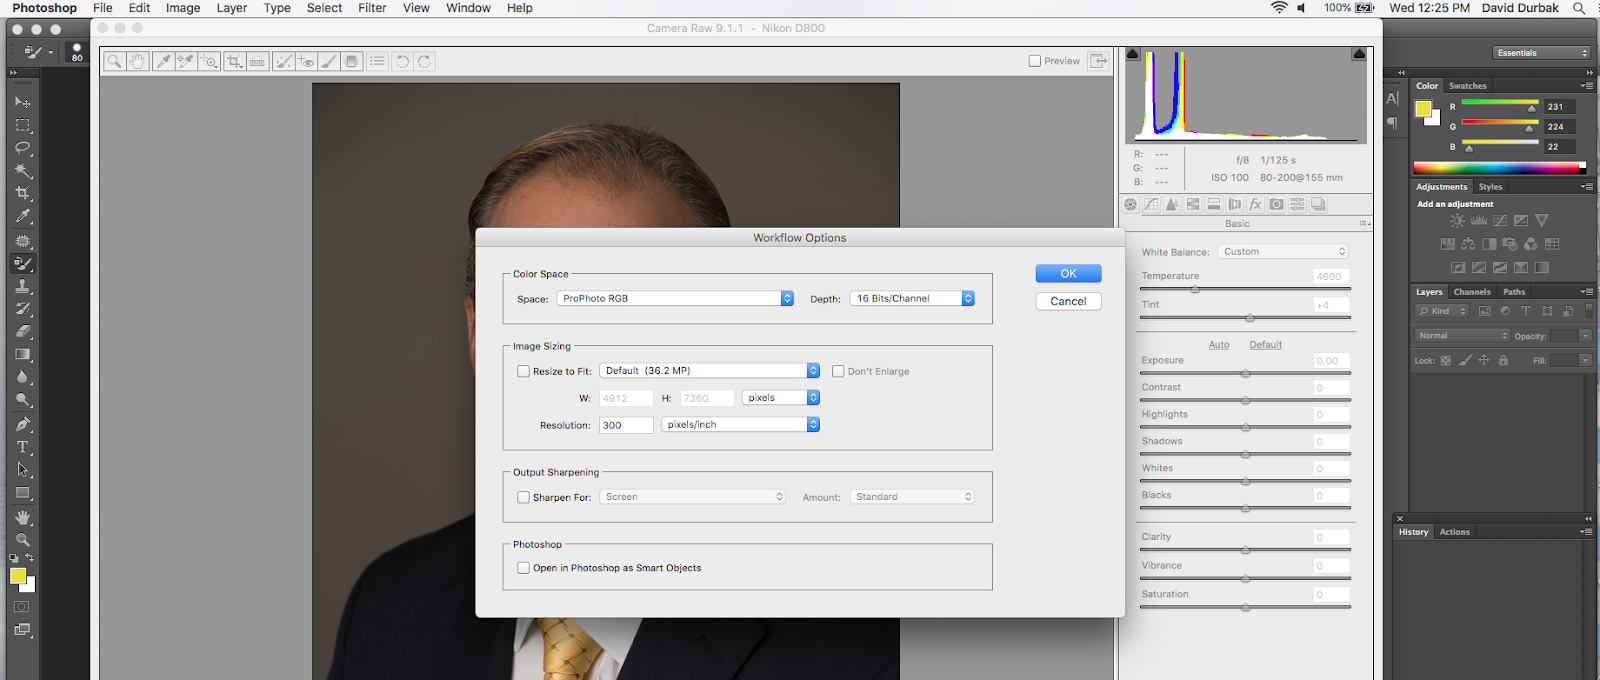Image resolution: width=1600 pixels, height=680 pixels.
Task: Click Cancel in Workflow Options
Action: (1068, 301)
